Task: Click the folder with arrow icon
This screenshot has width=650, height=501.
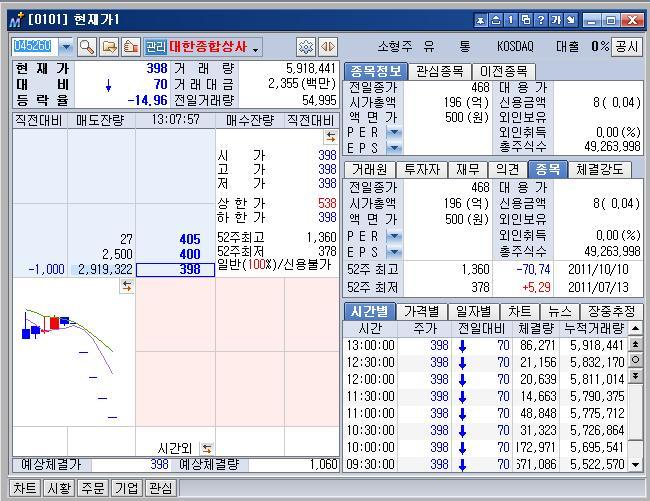Action: tap(109, 47)
